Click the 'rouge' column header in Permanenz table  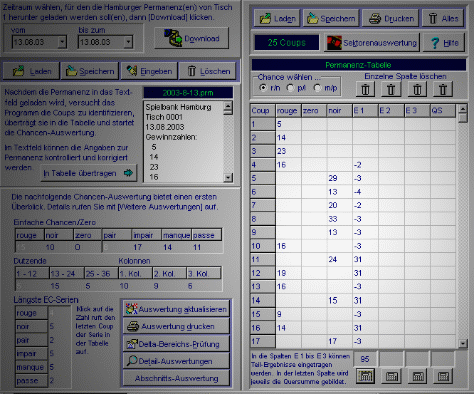(289, 111)
